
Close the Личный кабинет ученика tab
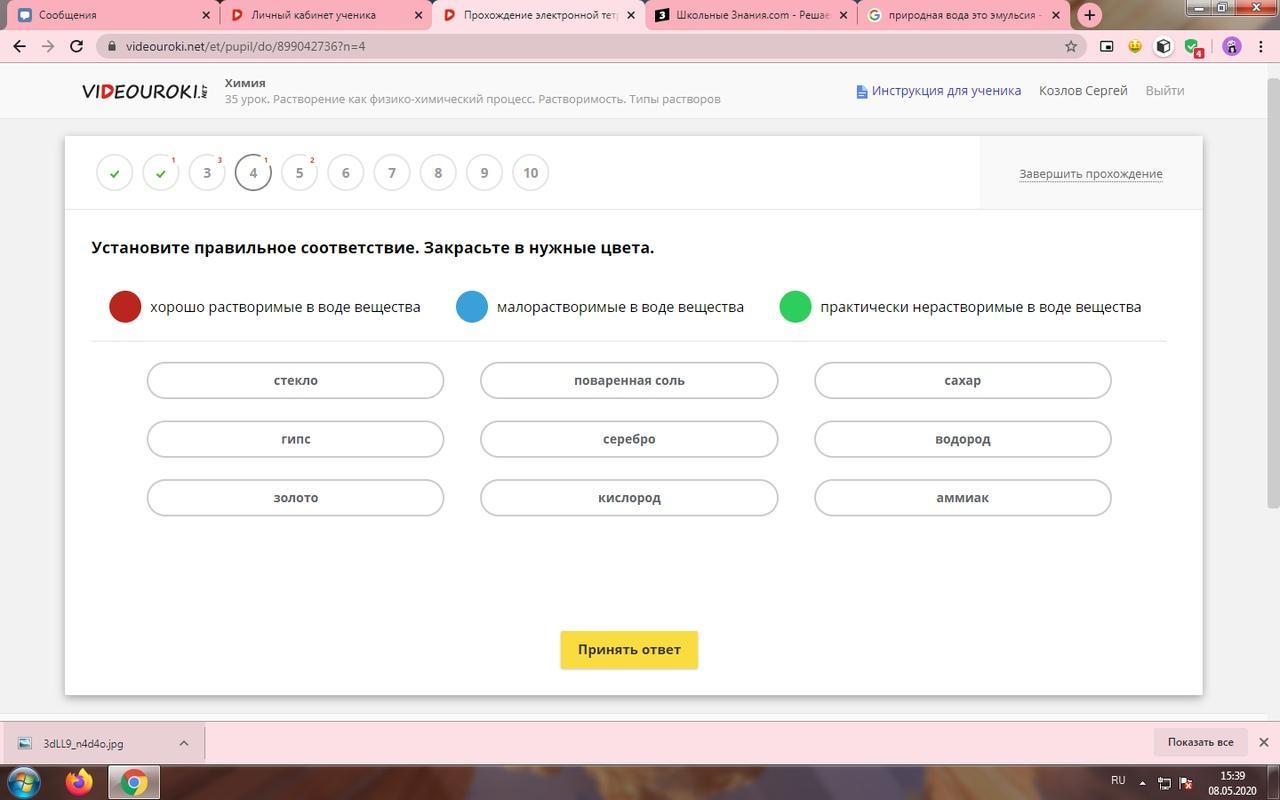tap(418, 15)
